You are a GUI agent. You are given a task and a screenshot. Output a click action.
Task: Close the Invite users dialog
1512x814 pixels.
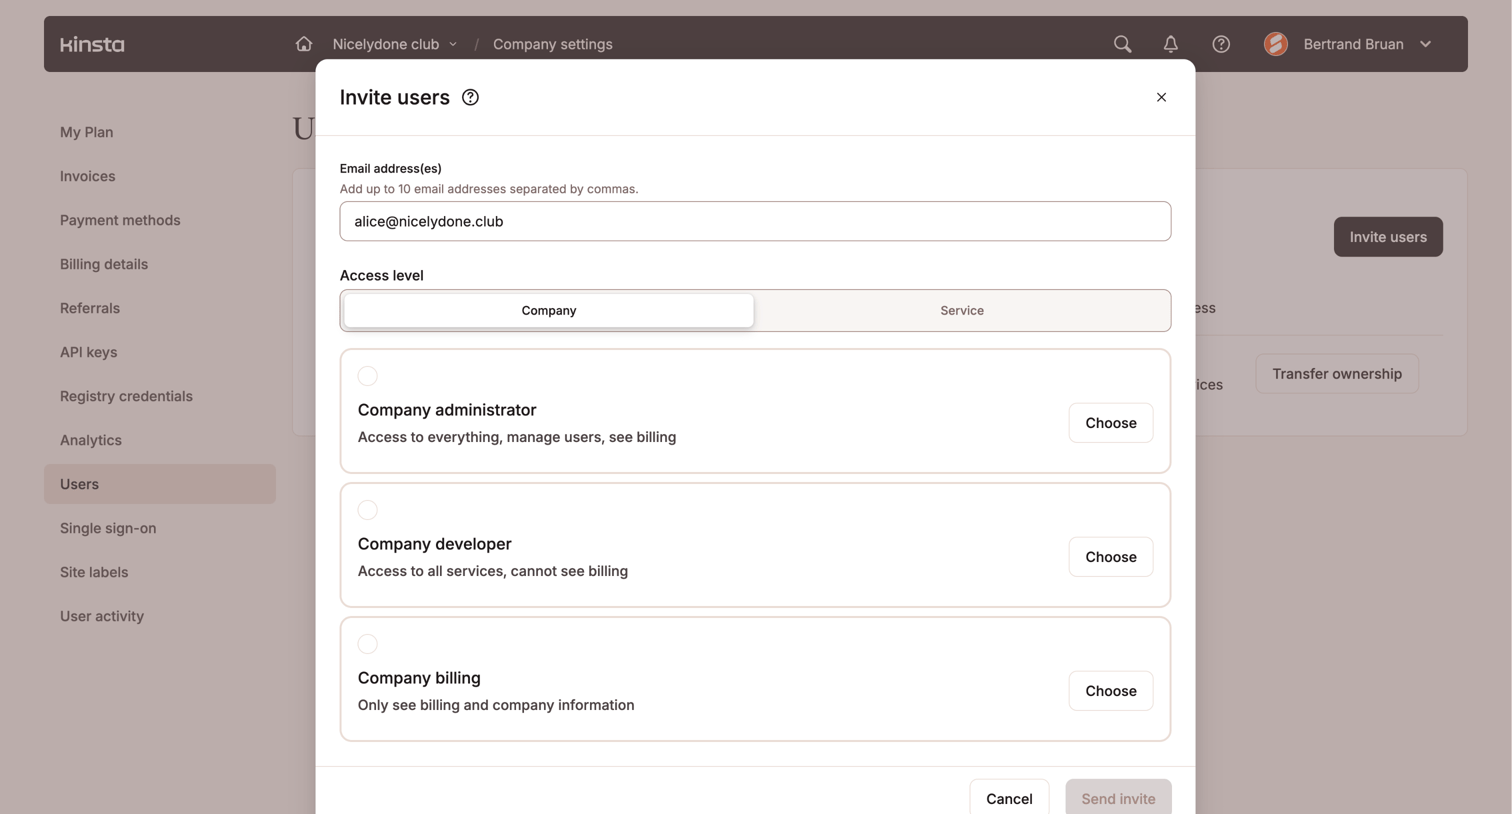[1161, 97]
